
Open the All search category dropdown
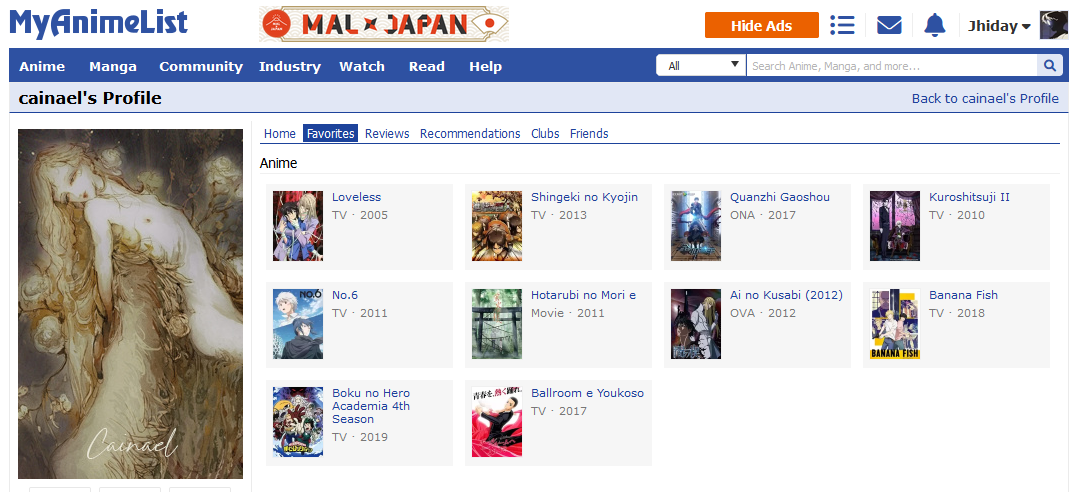point(701,66)
